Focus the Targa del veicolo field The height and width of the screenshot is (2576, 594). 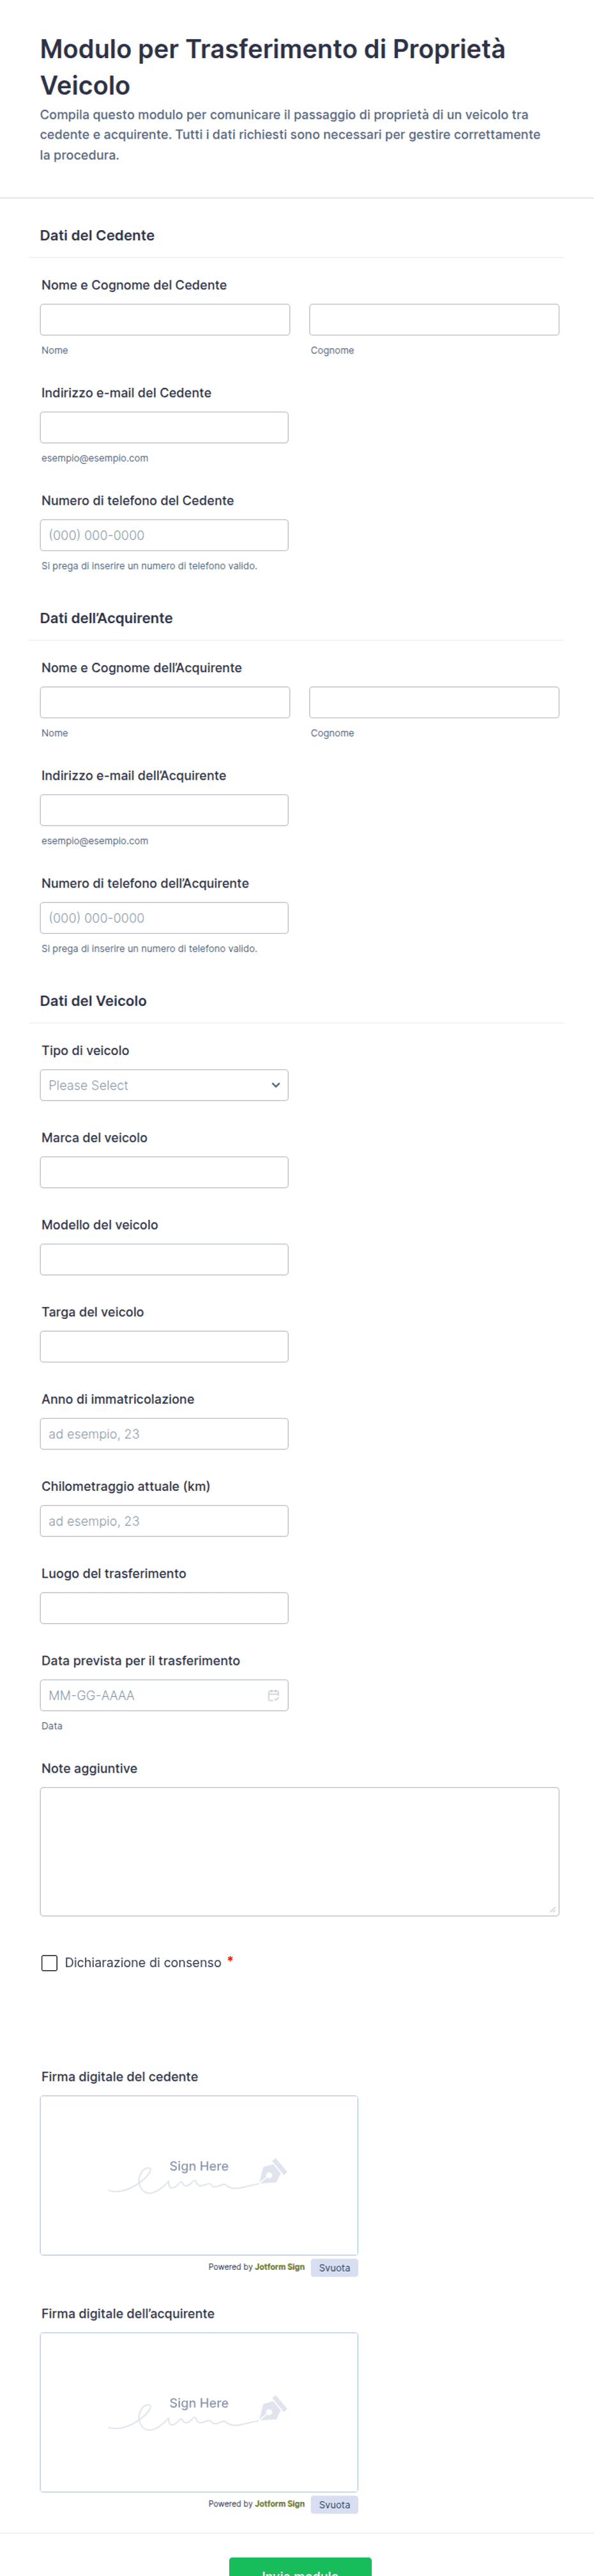click(164, 1347)
